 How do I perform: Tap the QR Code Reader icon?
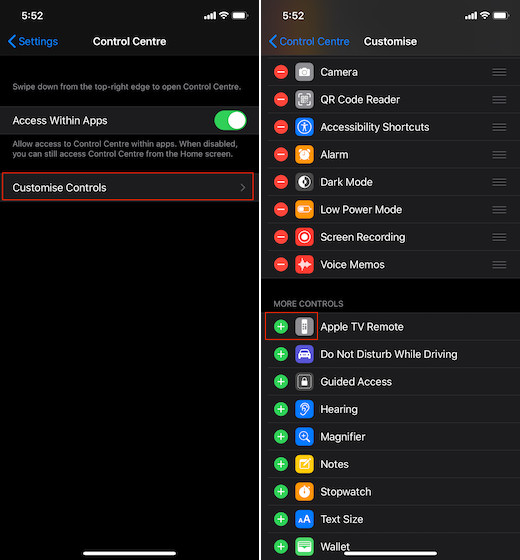(304, 100)
